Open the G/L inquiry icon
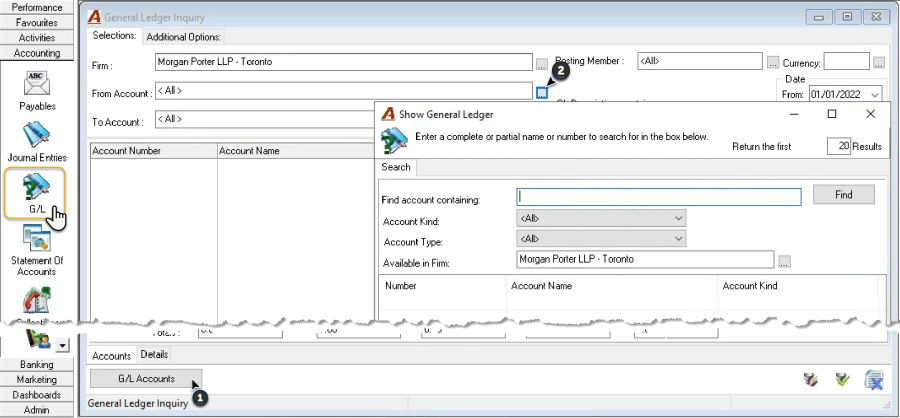The image size is (900, 418). coord(37,187)
